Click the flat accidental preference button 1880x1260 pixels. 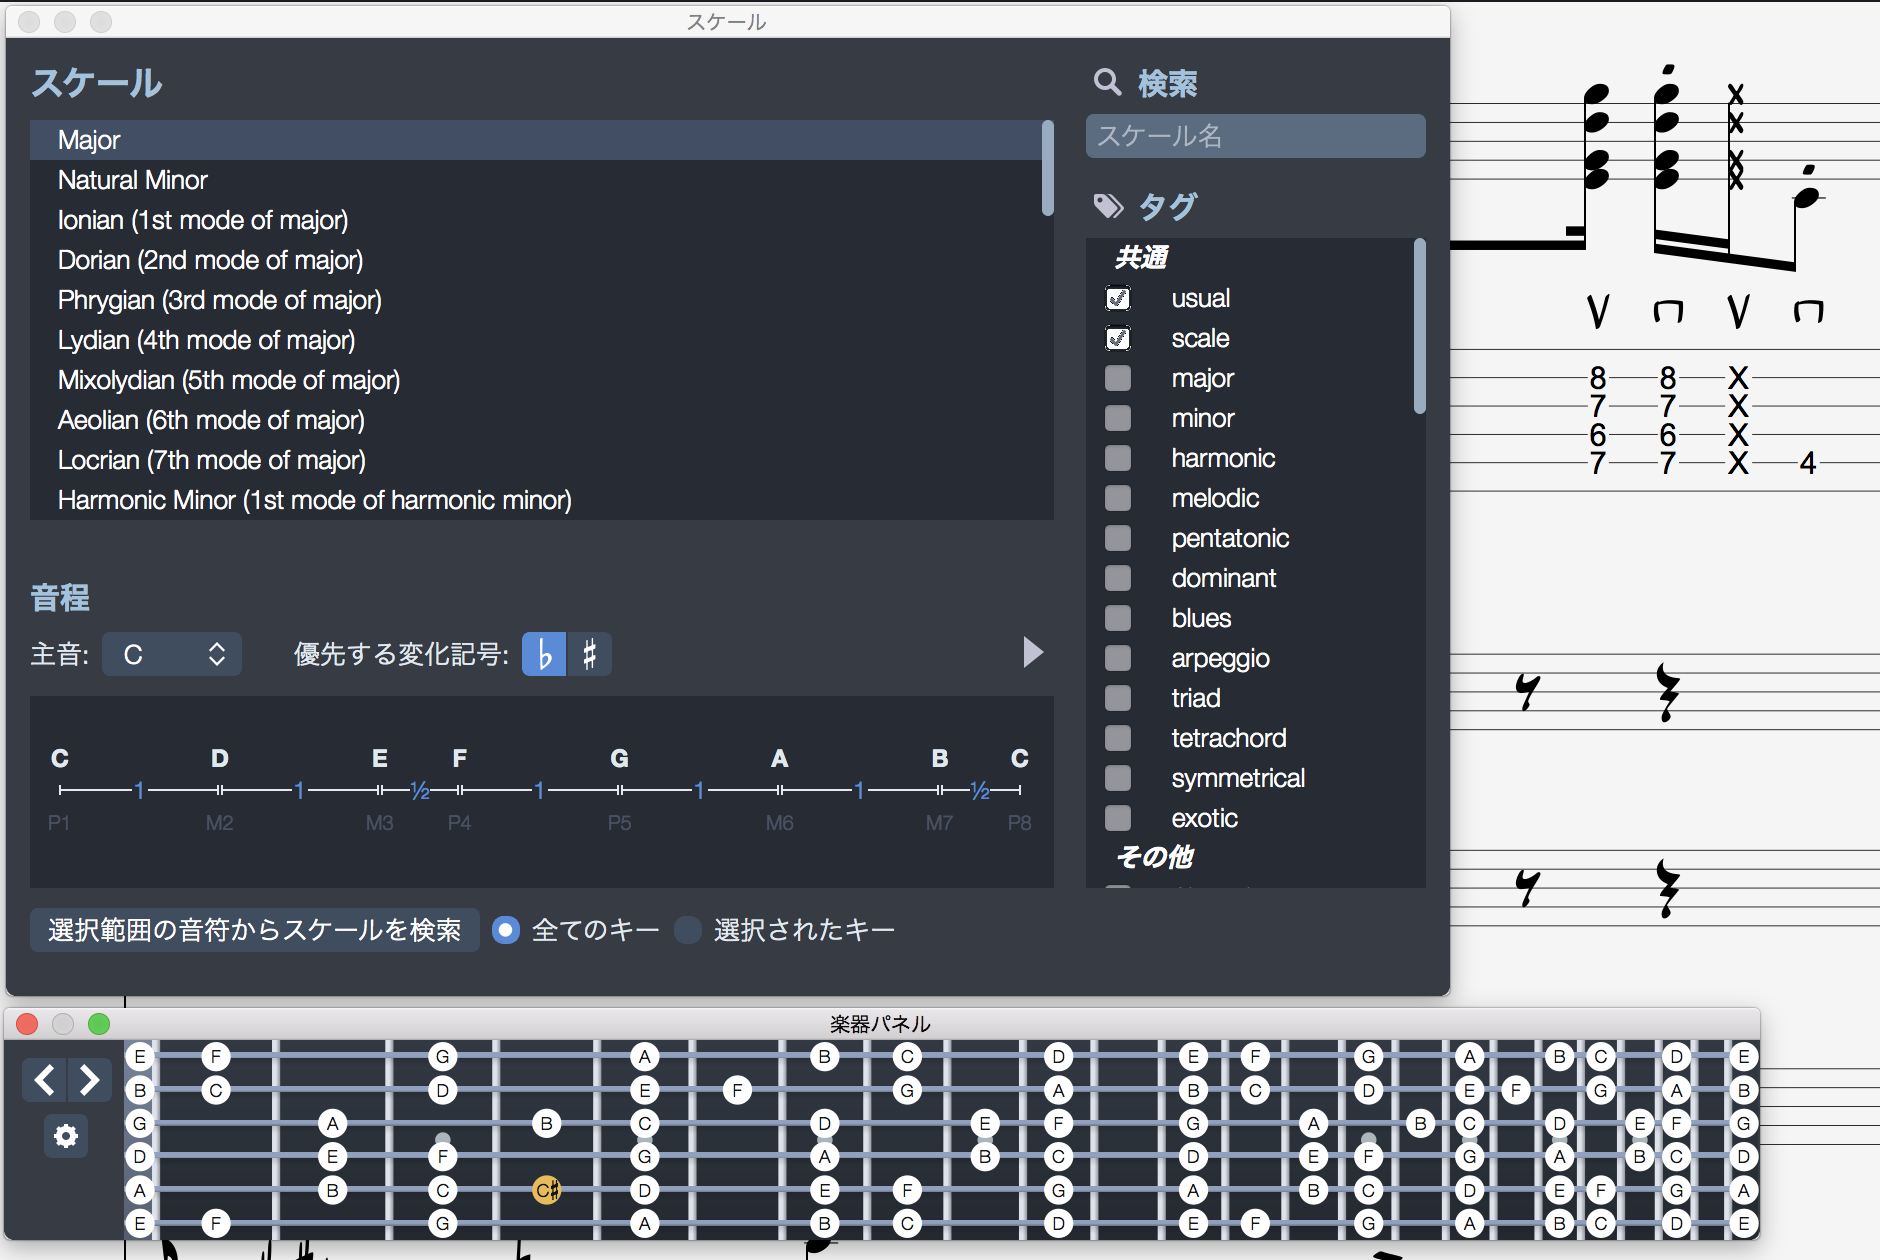click(544, 655)
